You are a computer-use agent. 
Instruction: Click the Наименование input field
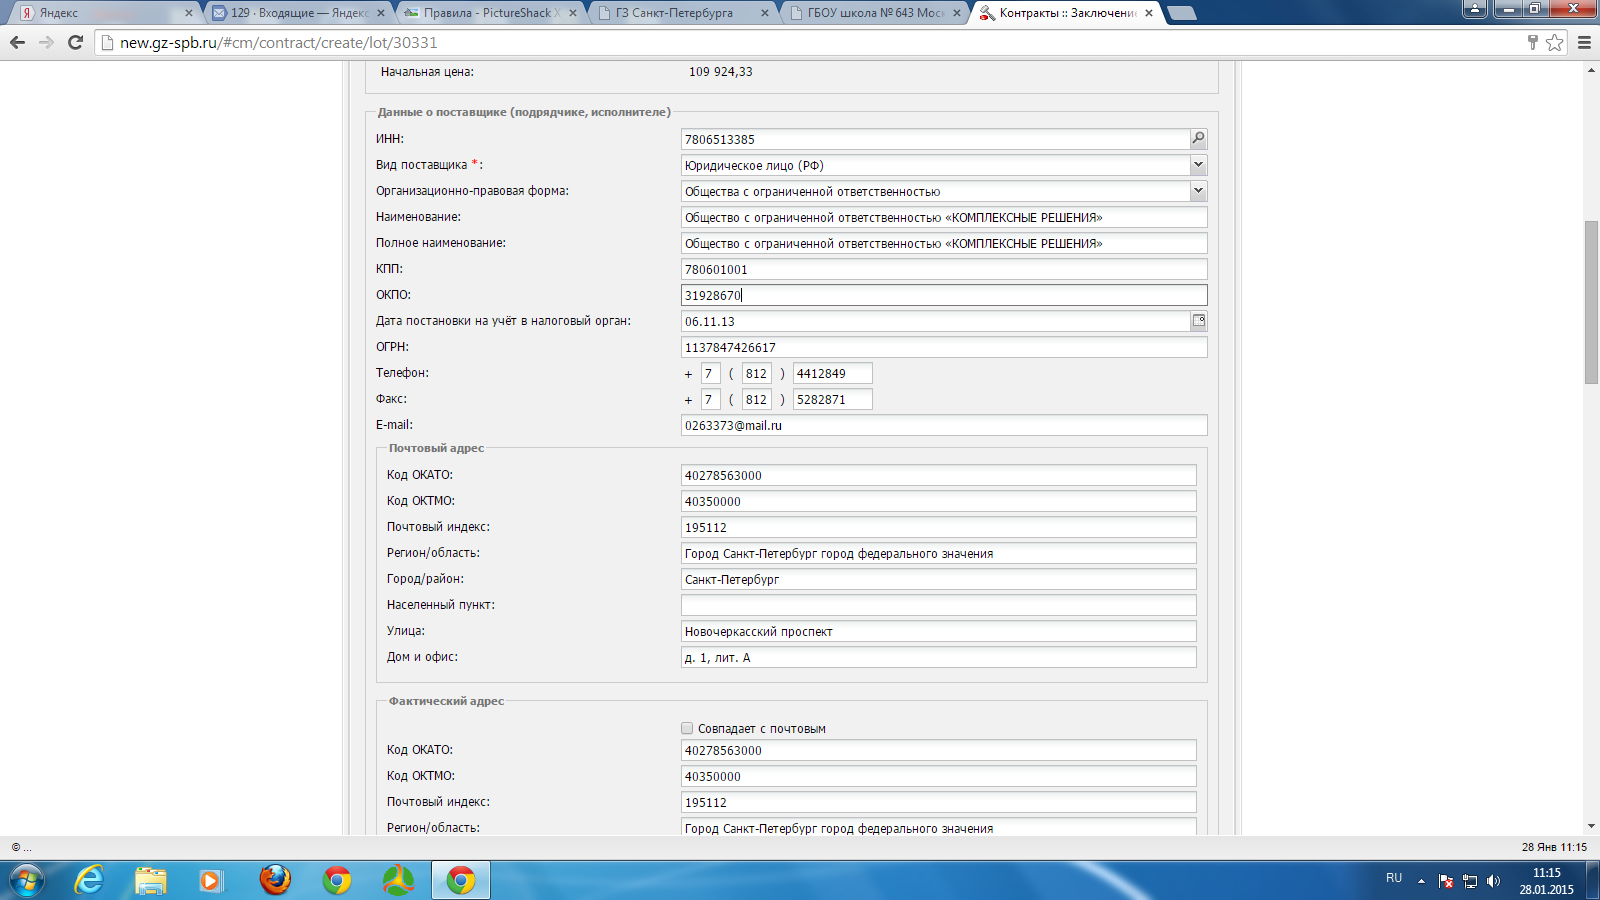coord(944,217)
